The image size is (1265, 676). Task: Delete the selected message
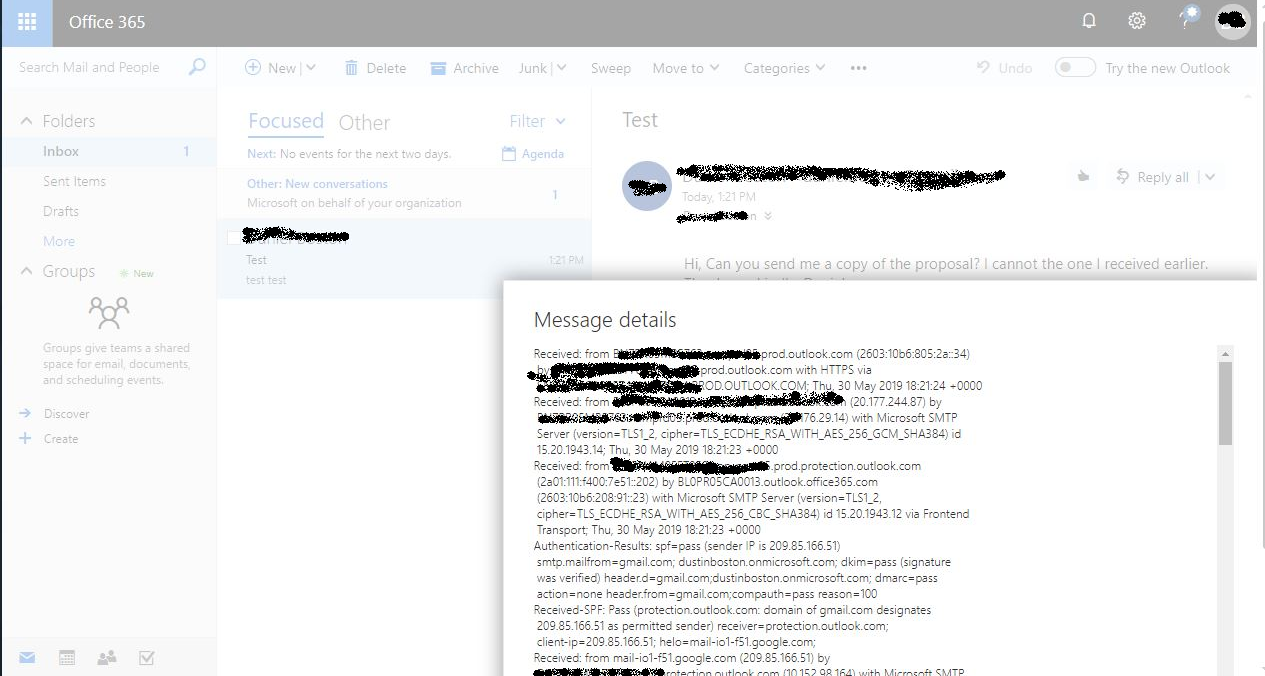(376, 68)
